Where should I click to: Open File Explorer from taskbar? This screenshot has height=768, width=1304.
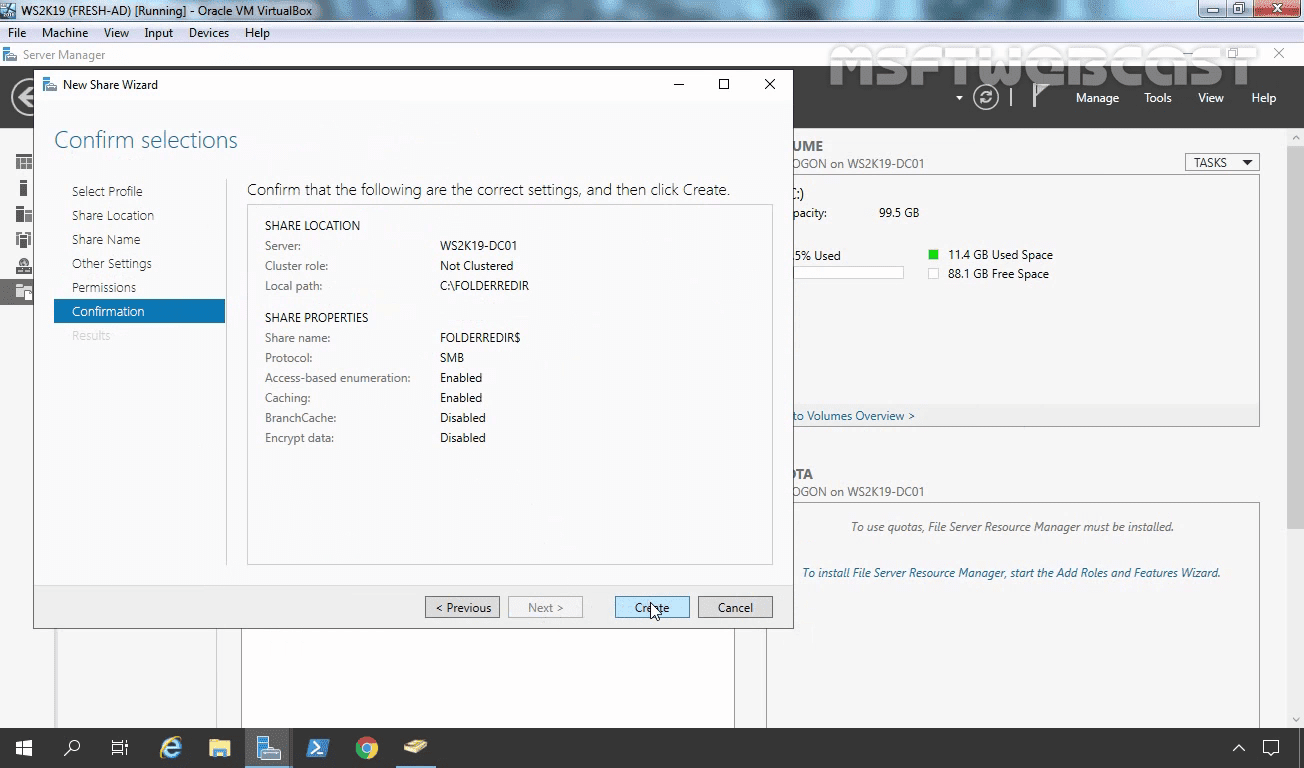tap(220, 747)
